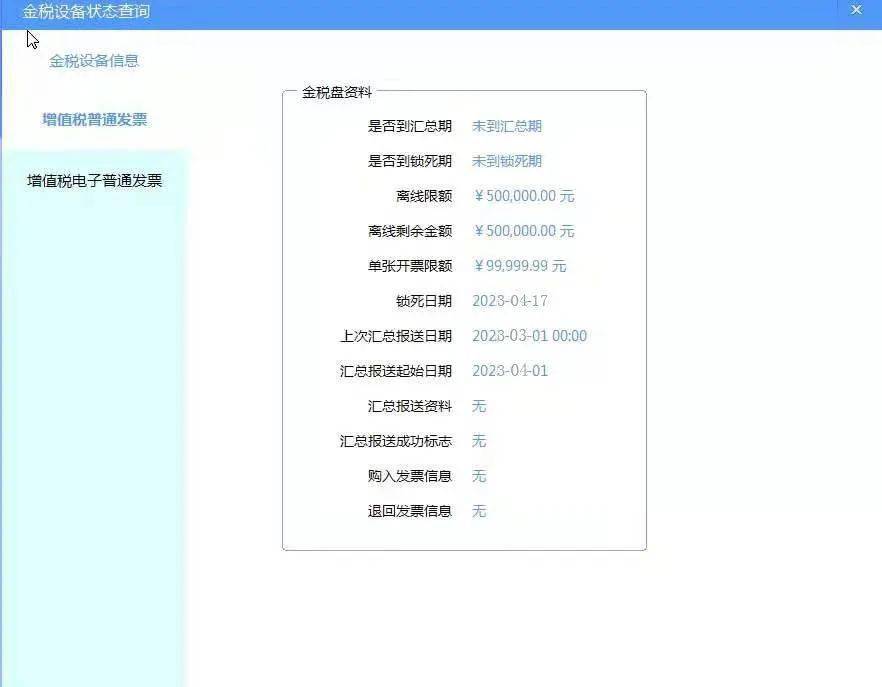
Task: Click the 未到锁死期 status text
Action: coord(507,161)
